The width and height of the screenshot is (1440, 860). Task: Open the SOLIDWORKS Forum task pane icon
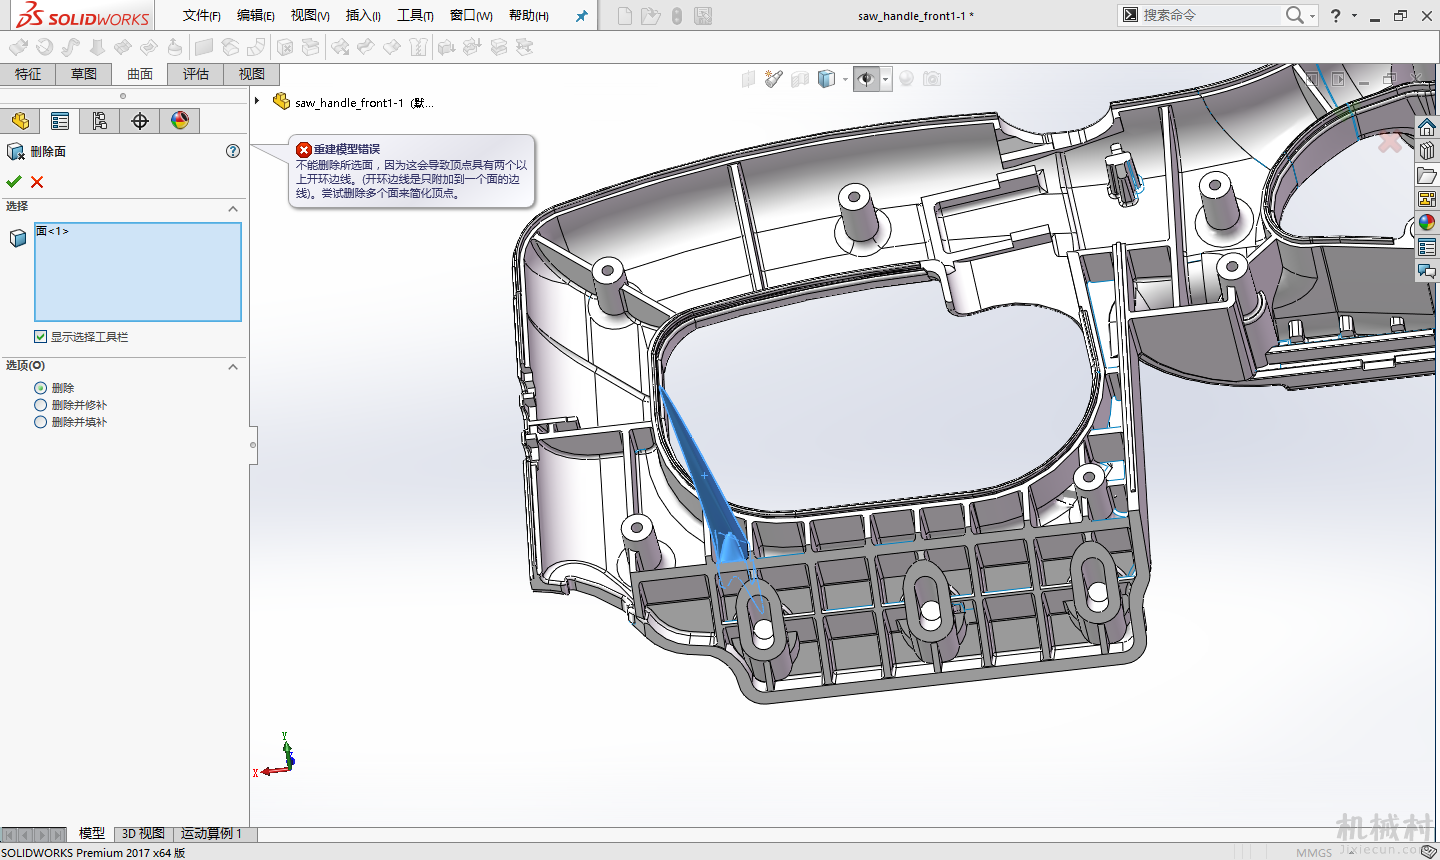tap(1427, 271)
